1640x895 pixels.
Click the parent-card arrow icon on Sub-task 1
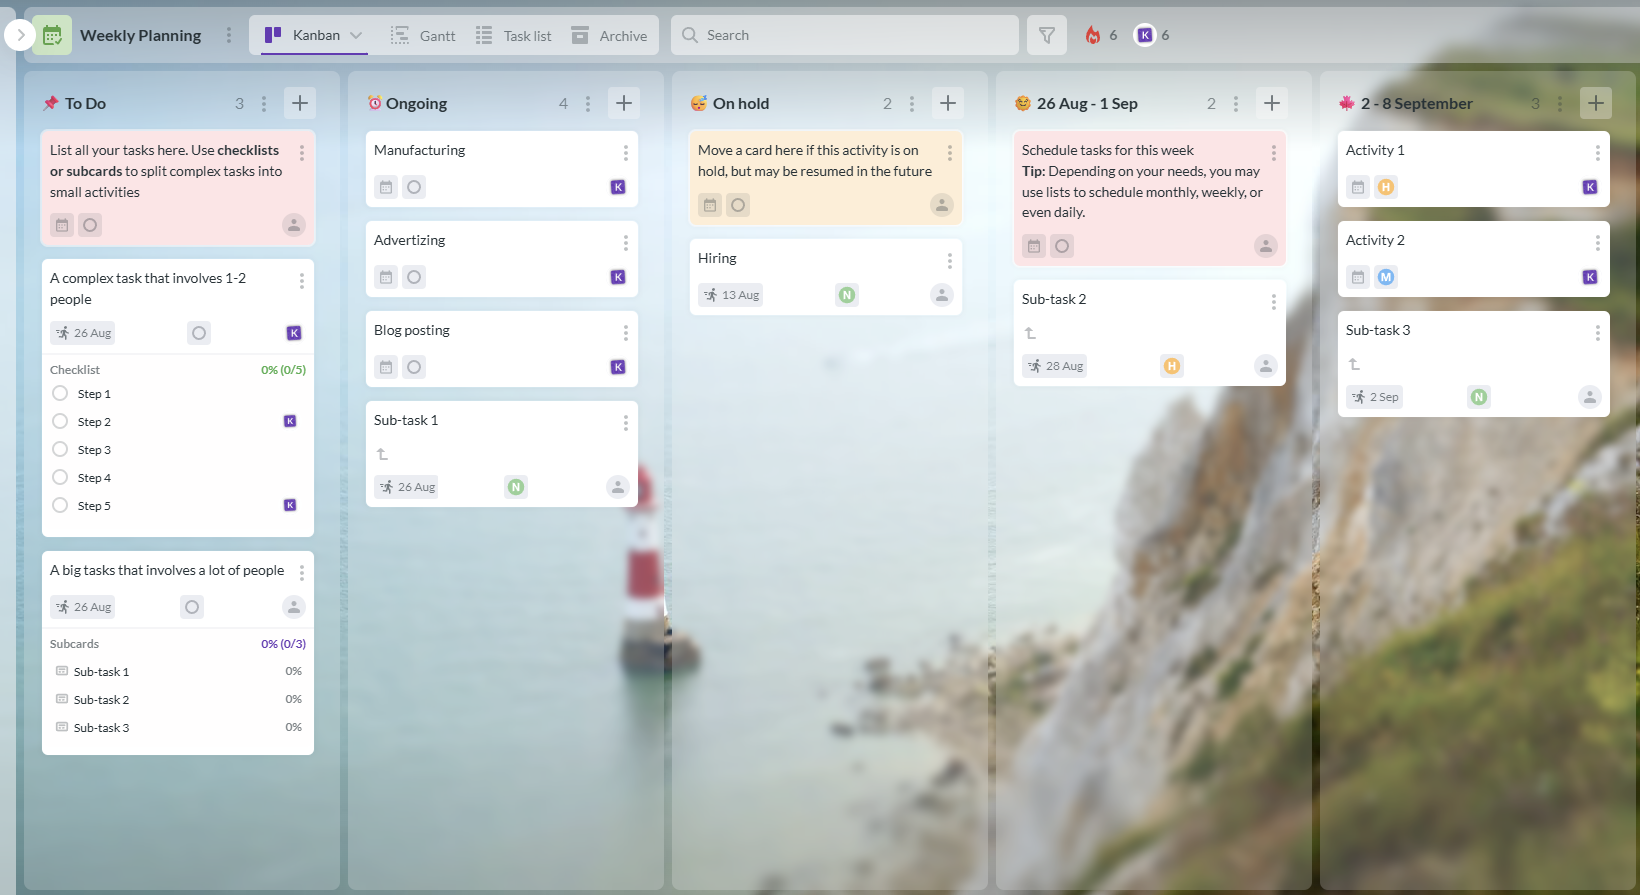pos(382,454)
